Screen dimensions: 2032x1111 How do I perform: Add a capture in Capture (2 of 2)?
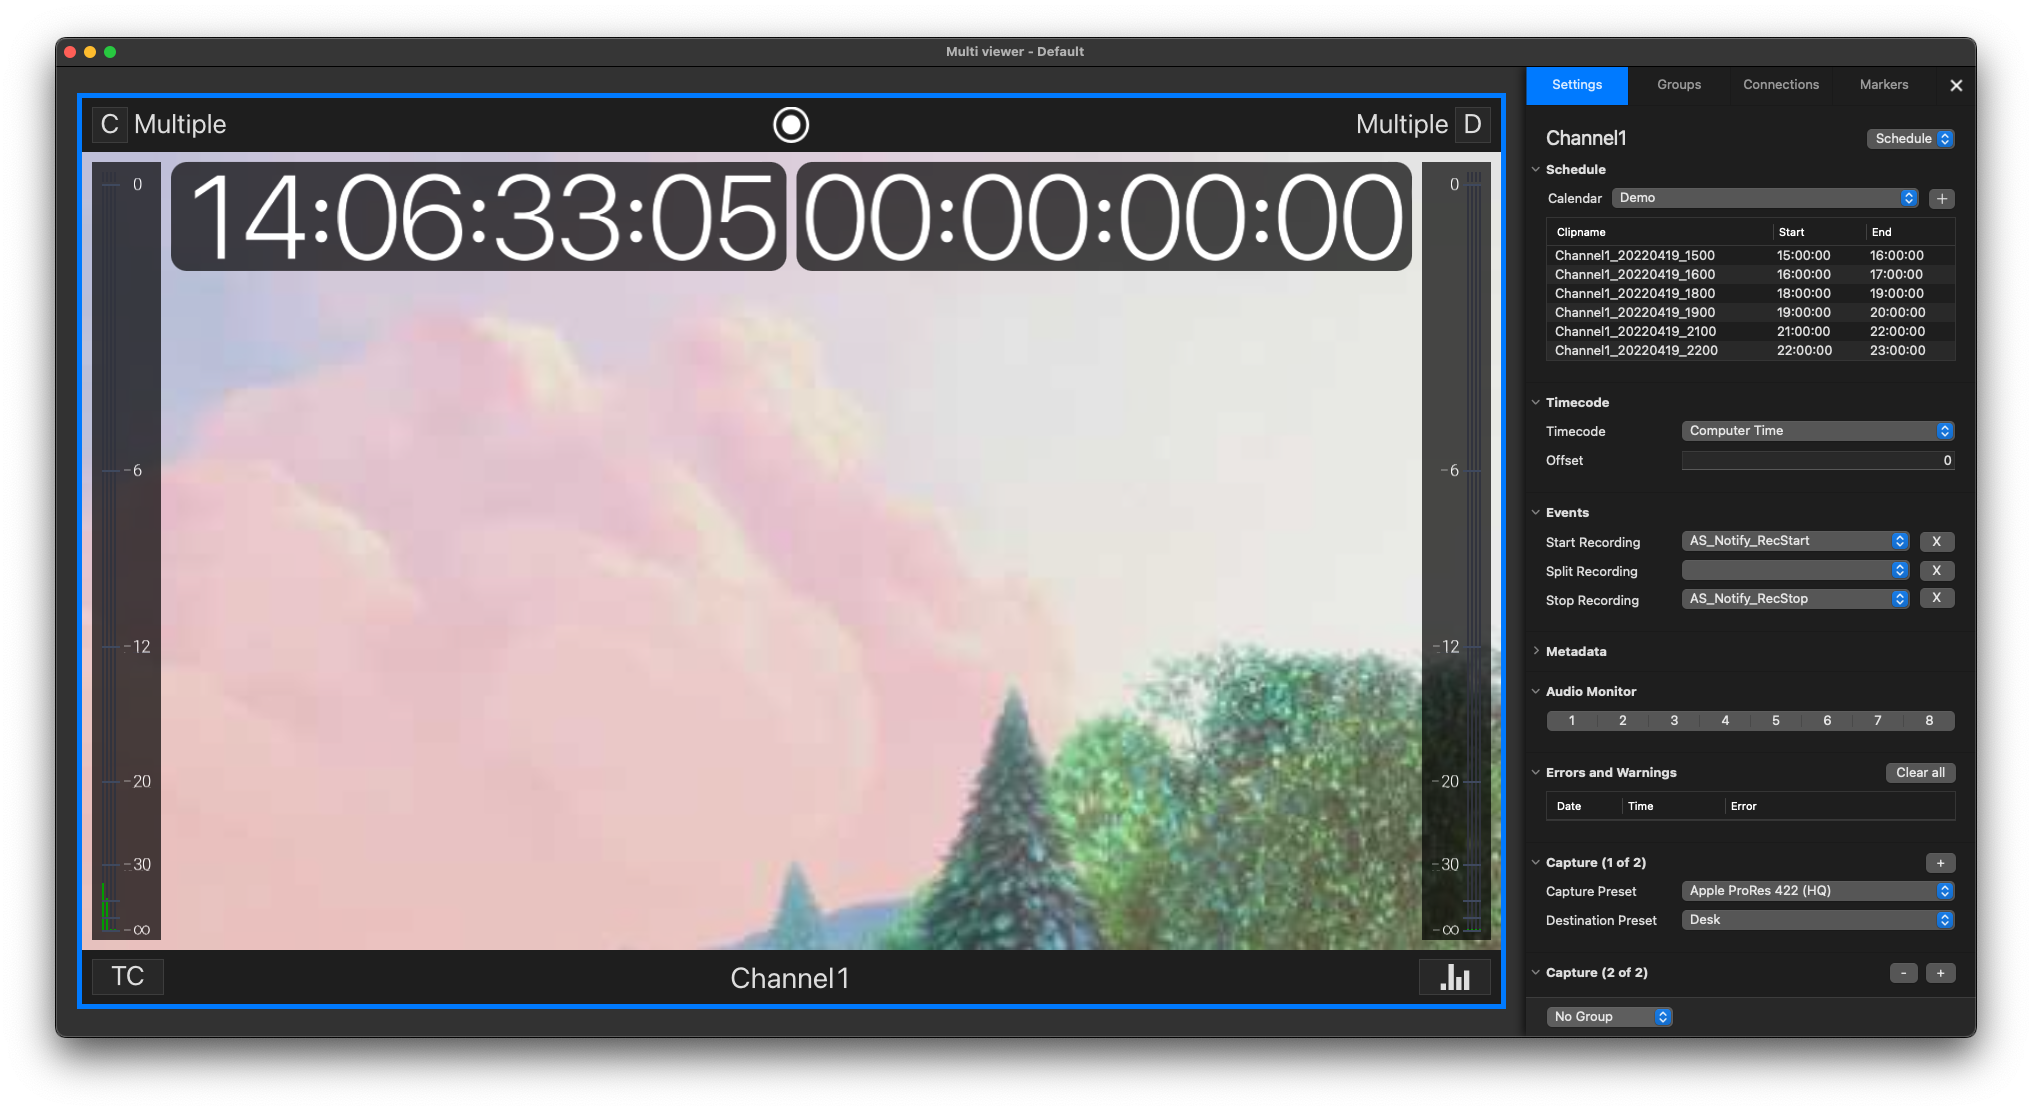pyautogui.click(x=1941, y=973)
